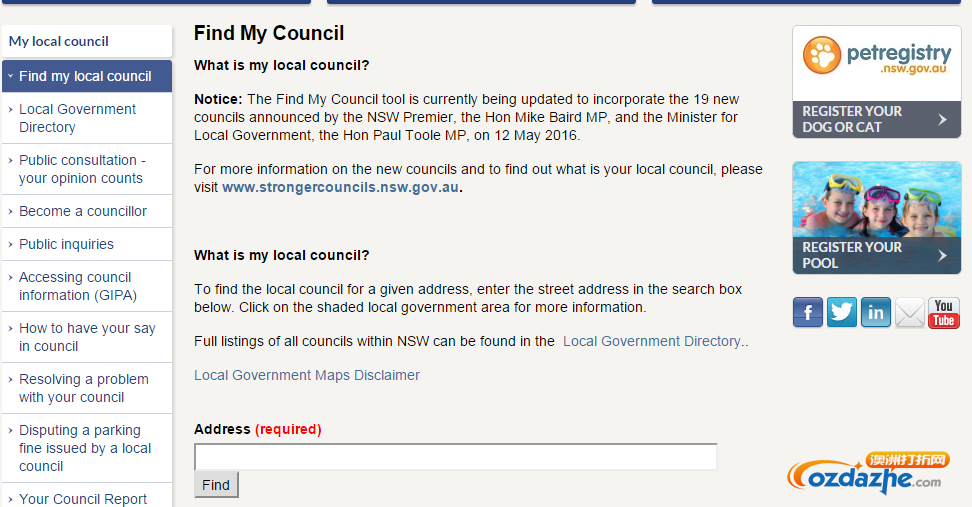This screenshot has height=507, width=972.
Task: Open the Local Government Directory text link
Action: (652, 341)
